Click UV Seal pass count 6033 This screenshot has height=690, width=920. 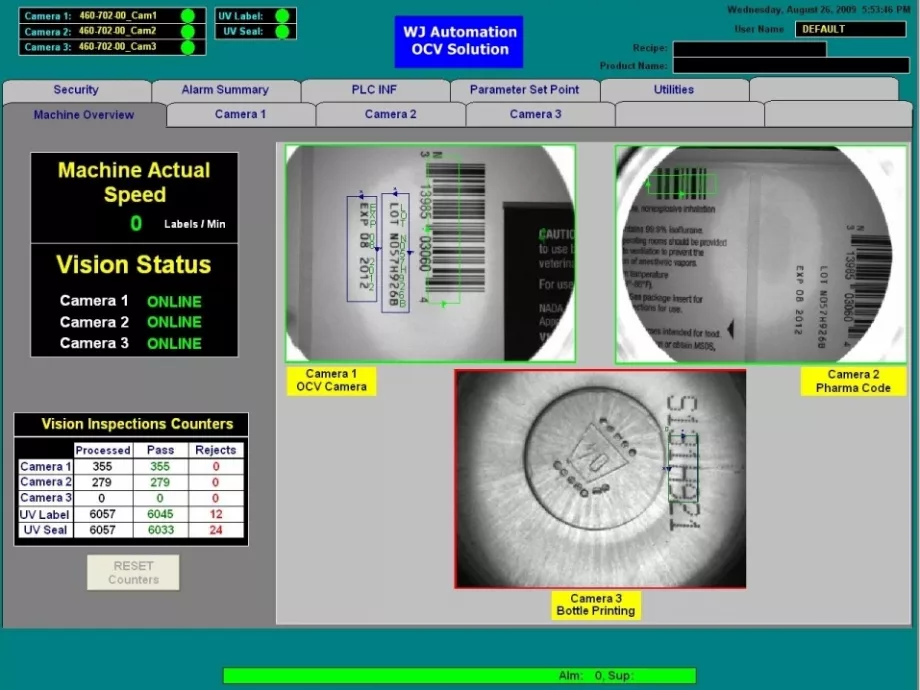click(x=160, y=530)
